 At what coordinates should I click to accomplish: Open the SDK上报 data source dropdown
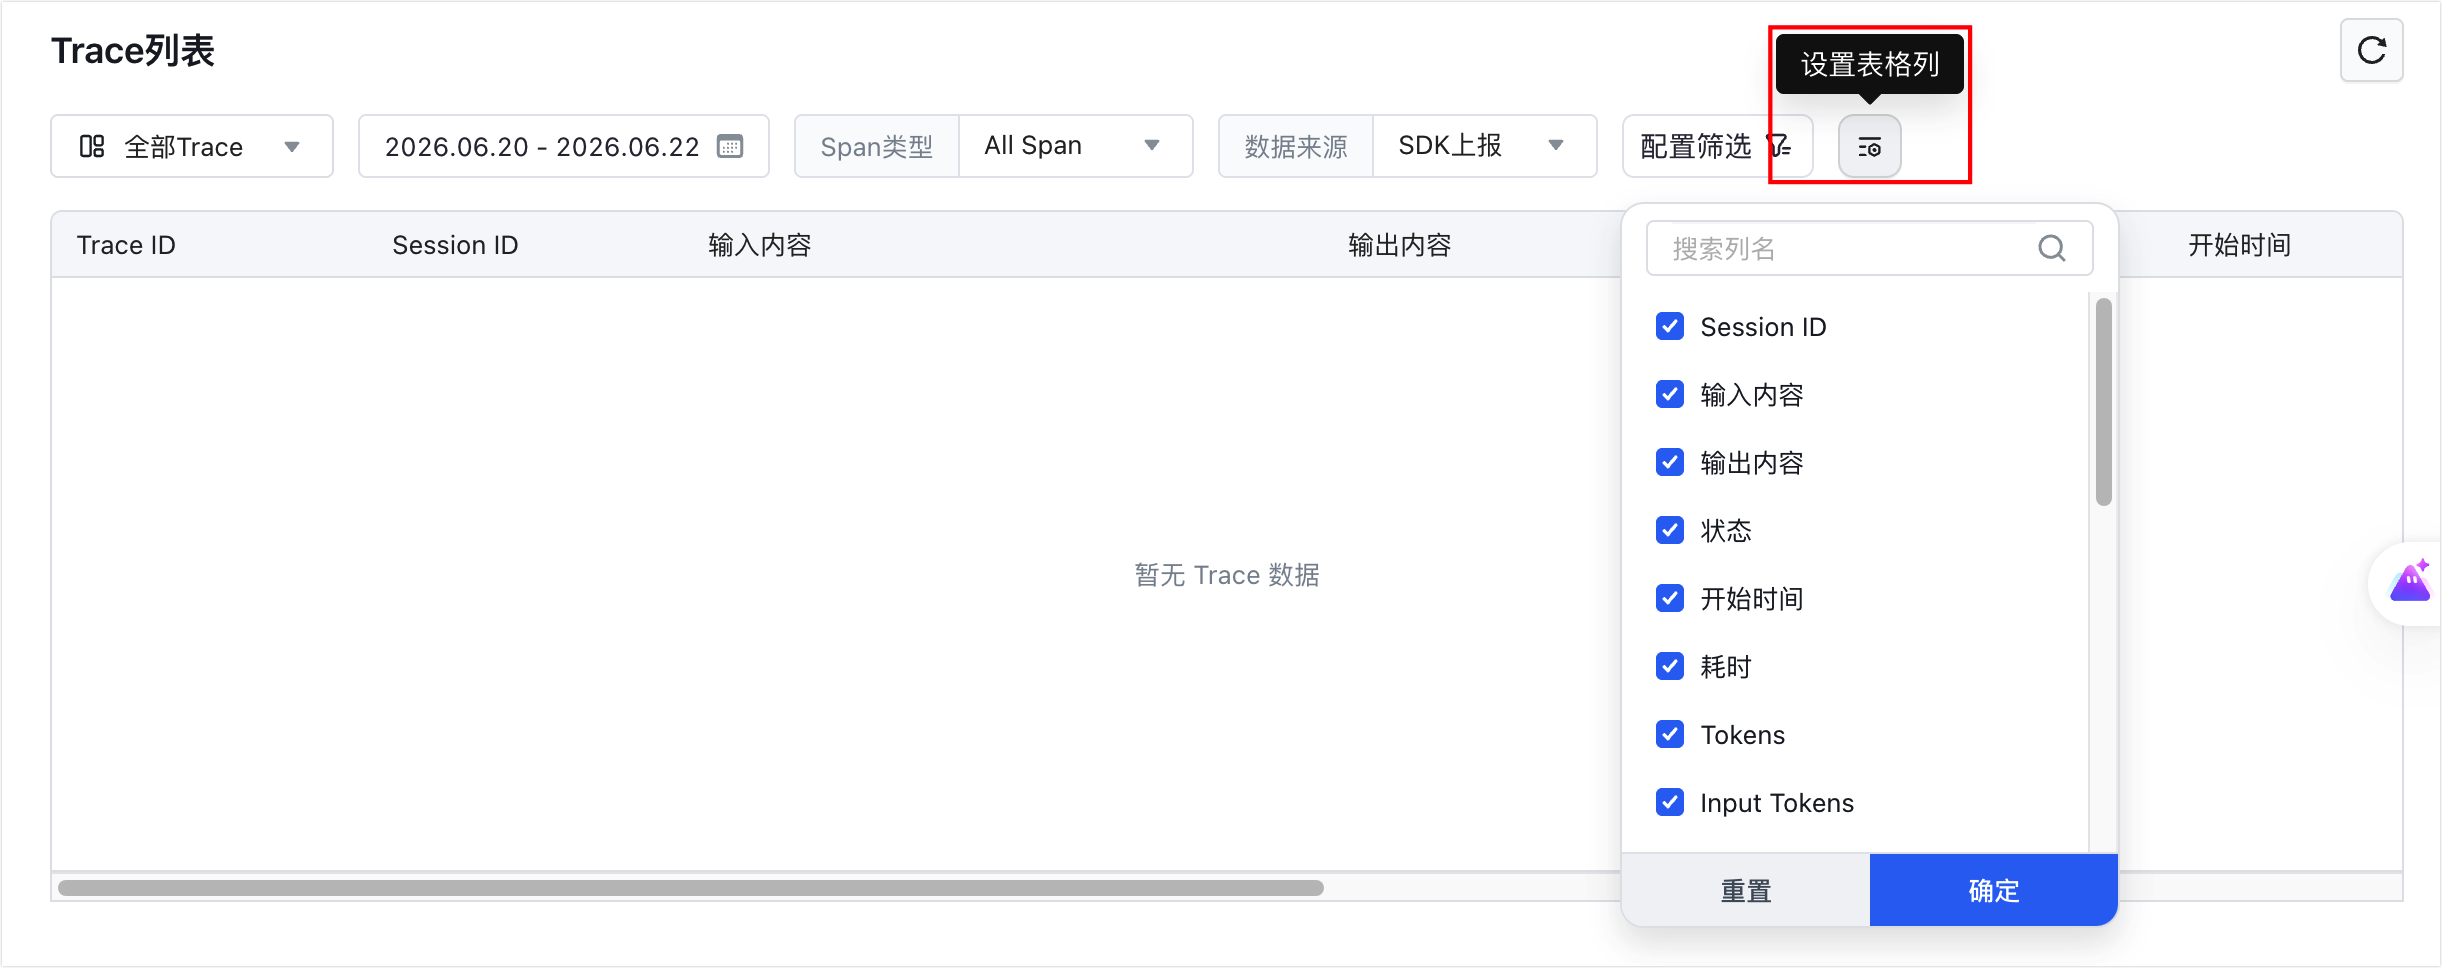(x=1484, y=146)
